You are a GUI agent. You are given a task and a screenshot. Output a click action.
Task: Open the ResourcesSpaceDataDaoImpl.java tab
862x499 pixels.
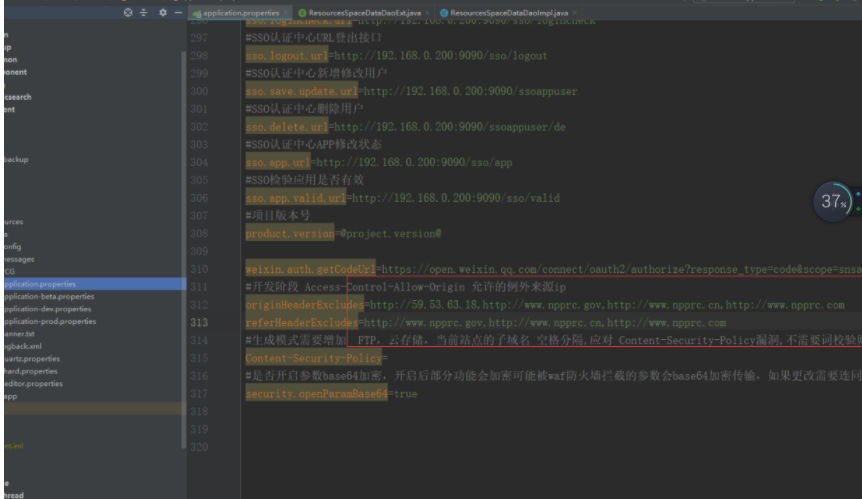tap(503, 12)
